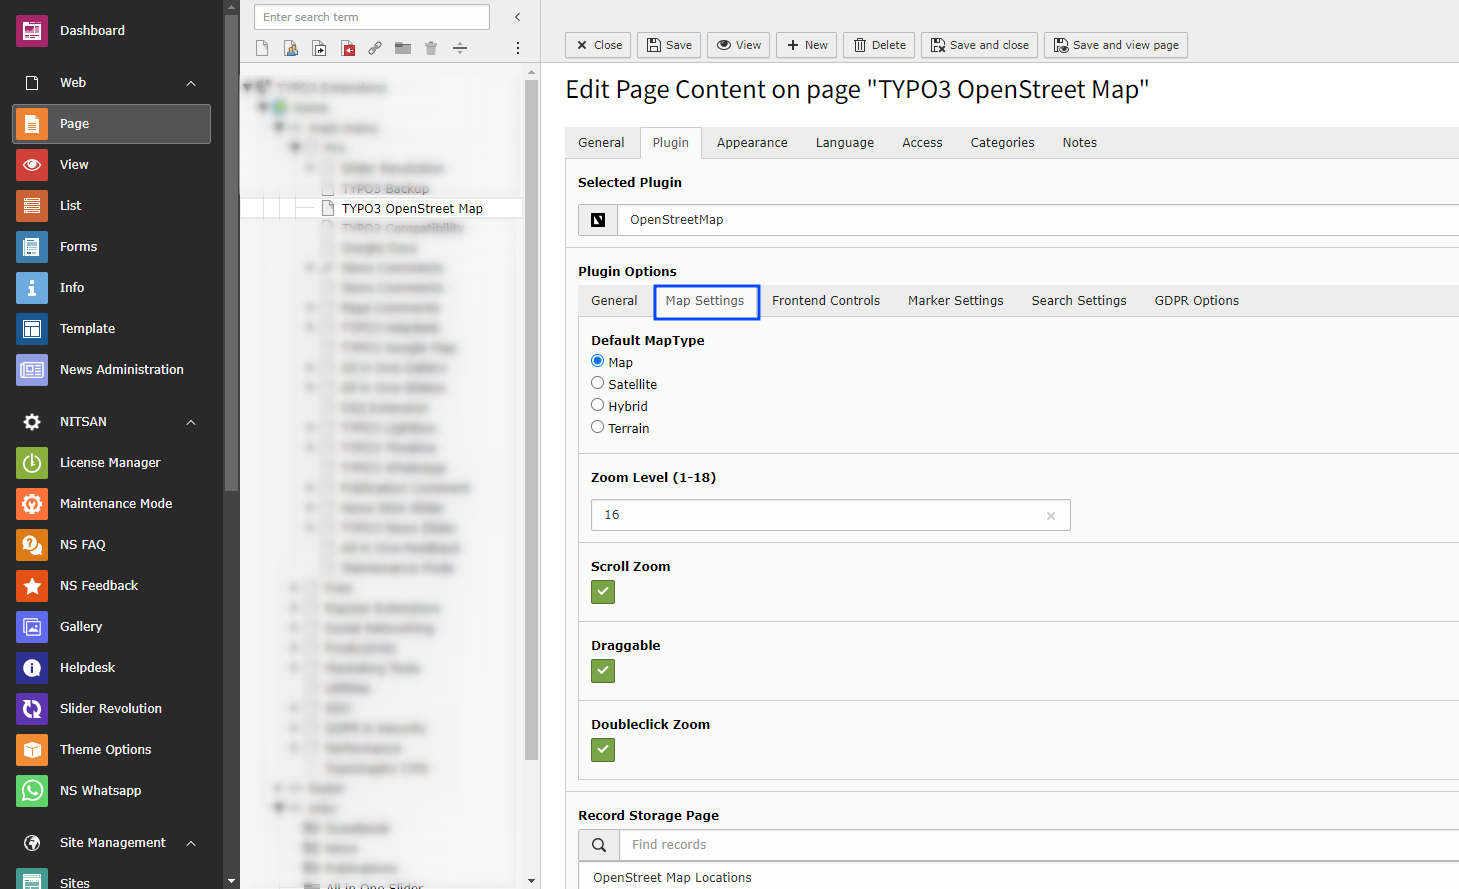Switch to the Language tab
1459x889 pixels.
click(x=845, y=143)
